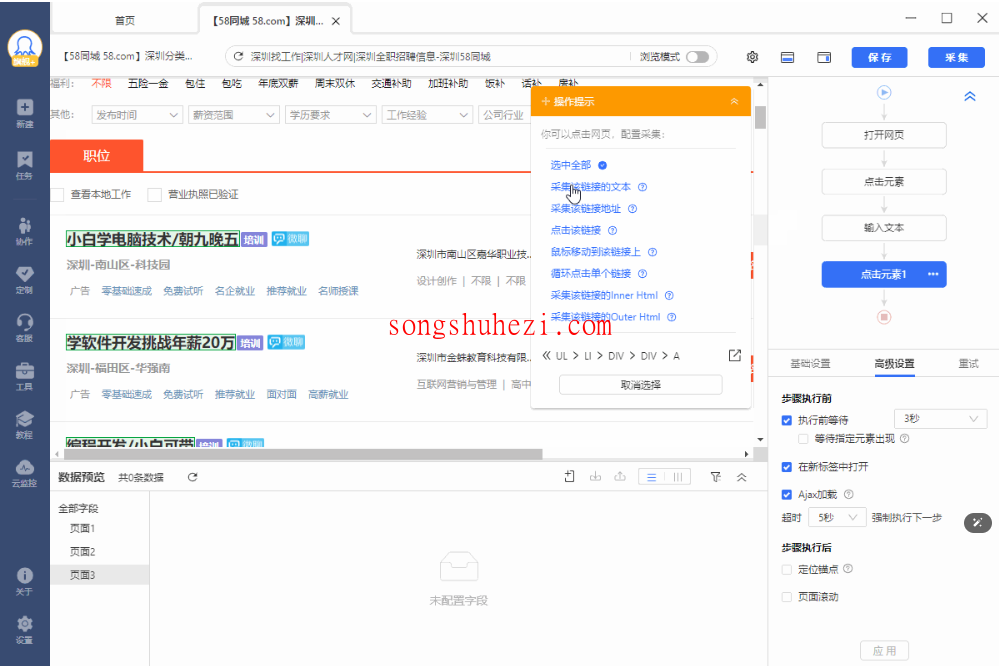Viewport: 999px width, 666px height.
Task: Open the 工作经验 dropdown
Action: pos(428,115)
